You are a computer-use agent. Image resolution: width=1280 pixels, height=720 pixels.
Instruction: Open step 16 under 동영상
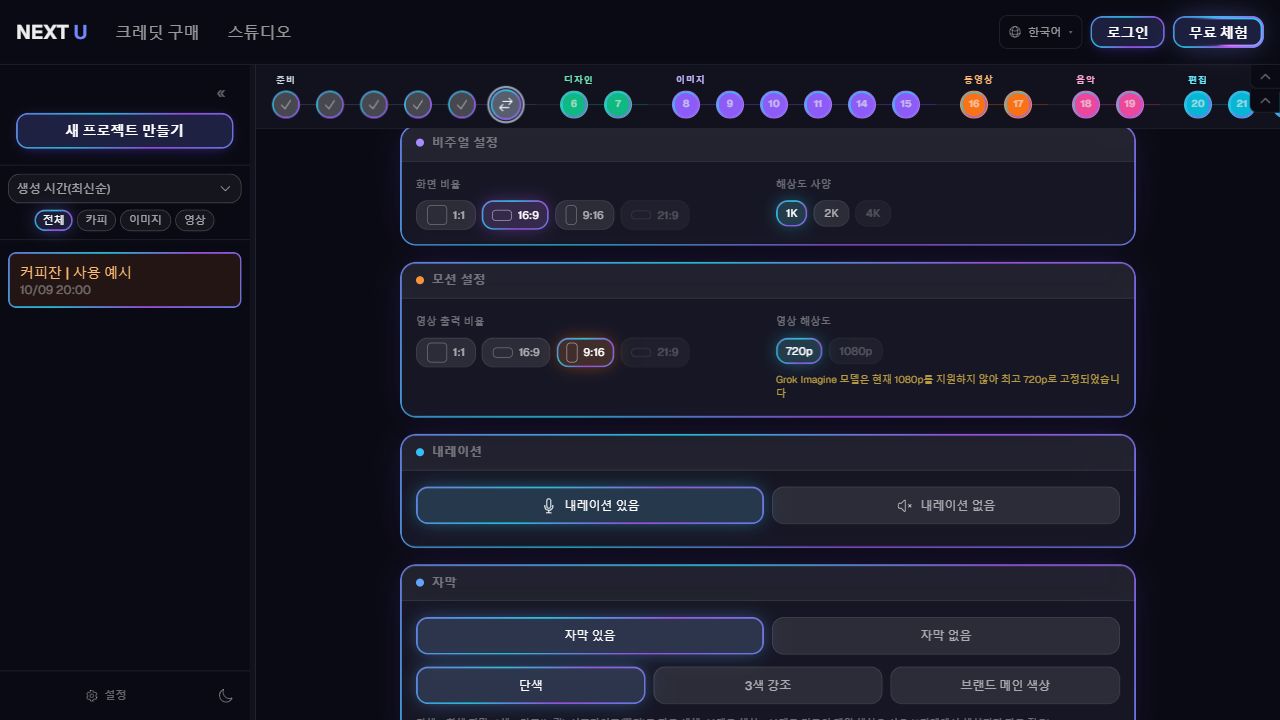coord(974,104)
